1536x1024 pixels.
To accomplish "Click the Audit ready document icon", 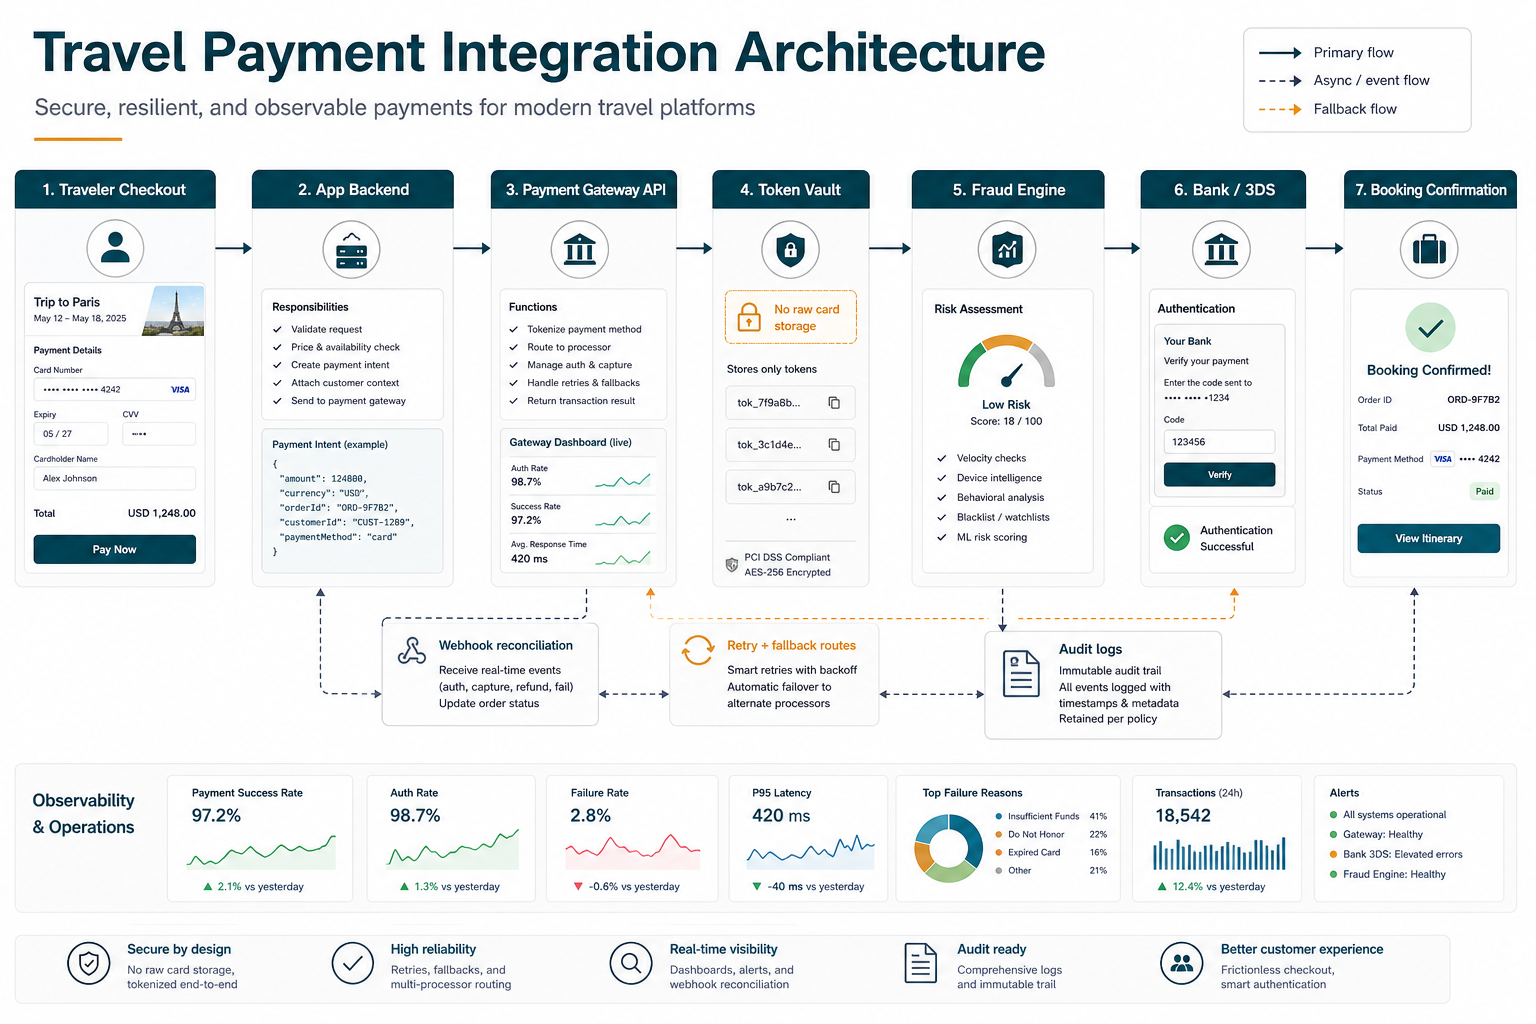I will [x=920, y=964].
